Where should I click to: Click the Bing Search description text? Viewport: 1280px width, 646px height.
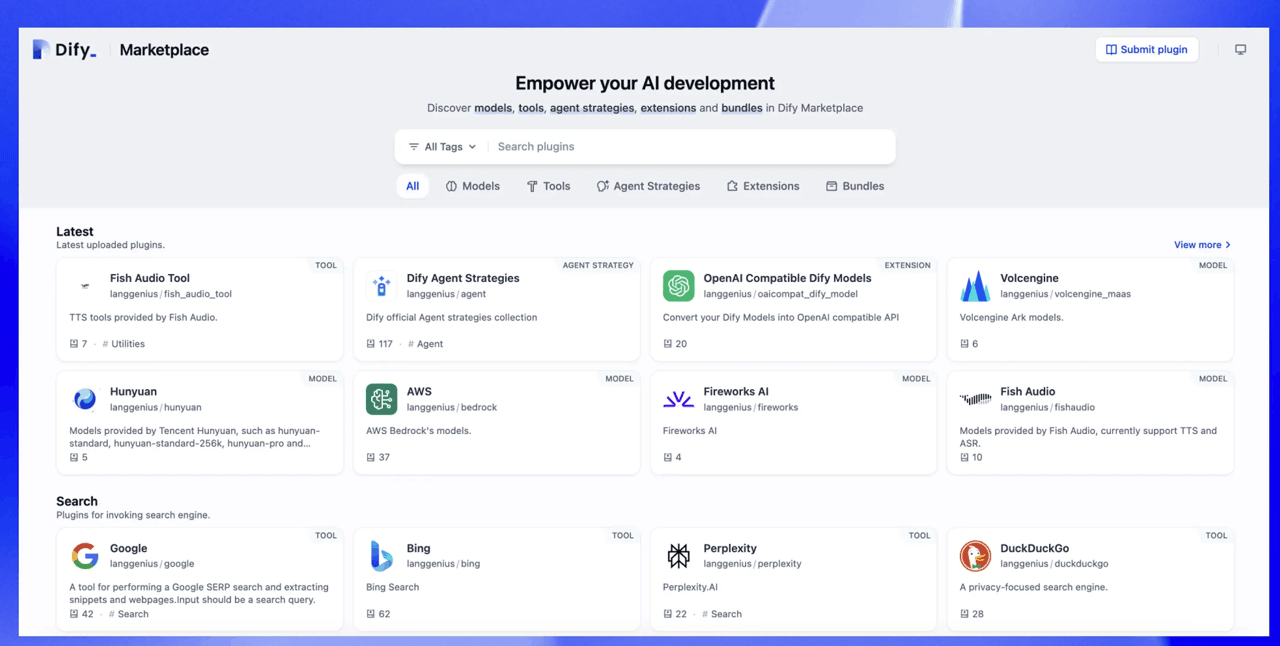point(392,587)
